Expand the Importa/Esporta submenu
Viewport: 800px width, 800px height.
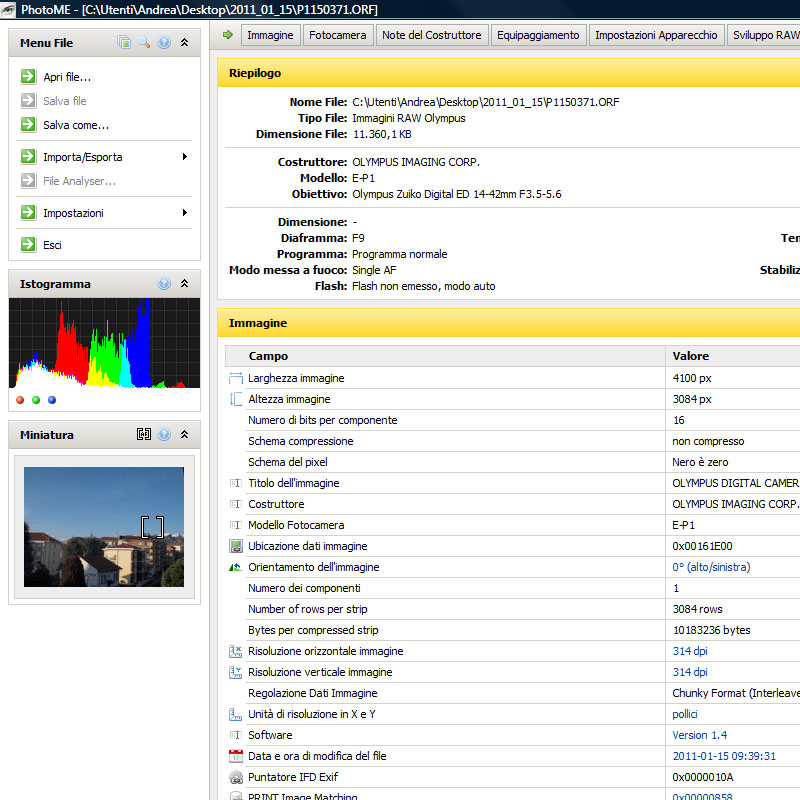pyautogui.click(x=184, y=157)
